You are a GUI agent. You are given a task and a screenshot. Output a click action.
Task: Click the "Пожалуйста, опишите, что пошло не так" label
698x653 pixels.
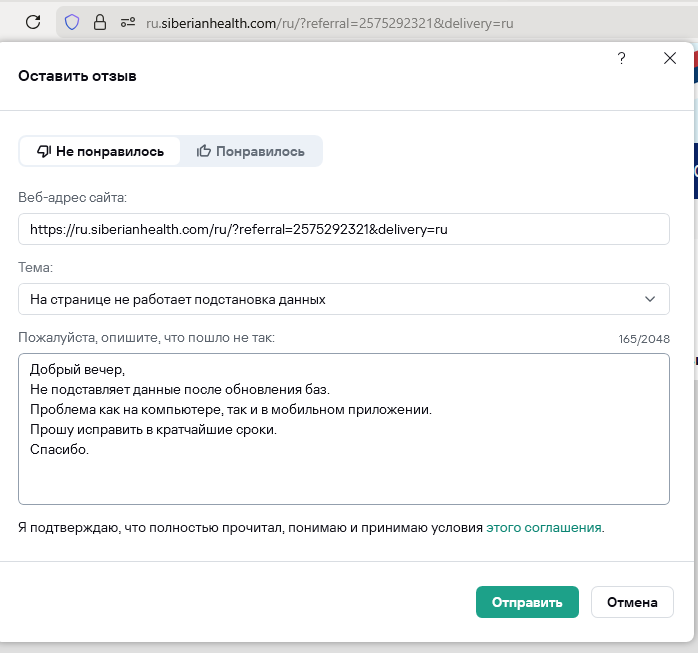point(146,338)
